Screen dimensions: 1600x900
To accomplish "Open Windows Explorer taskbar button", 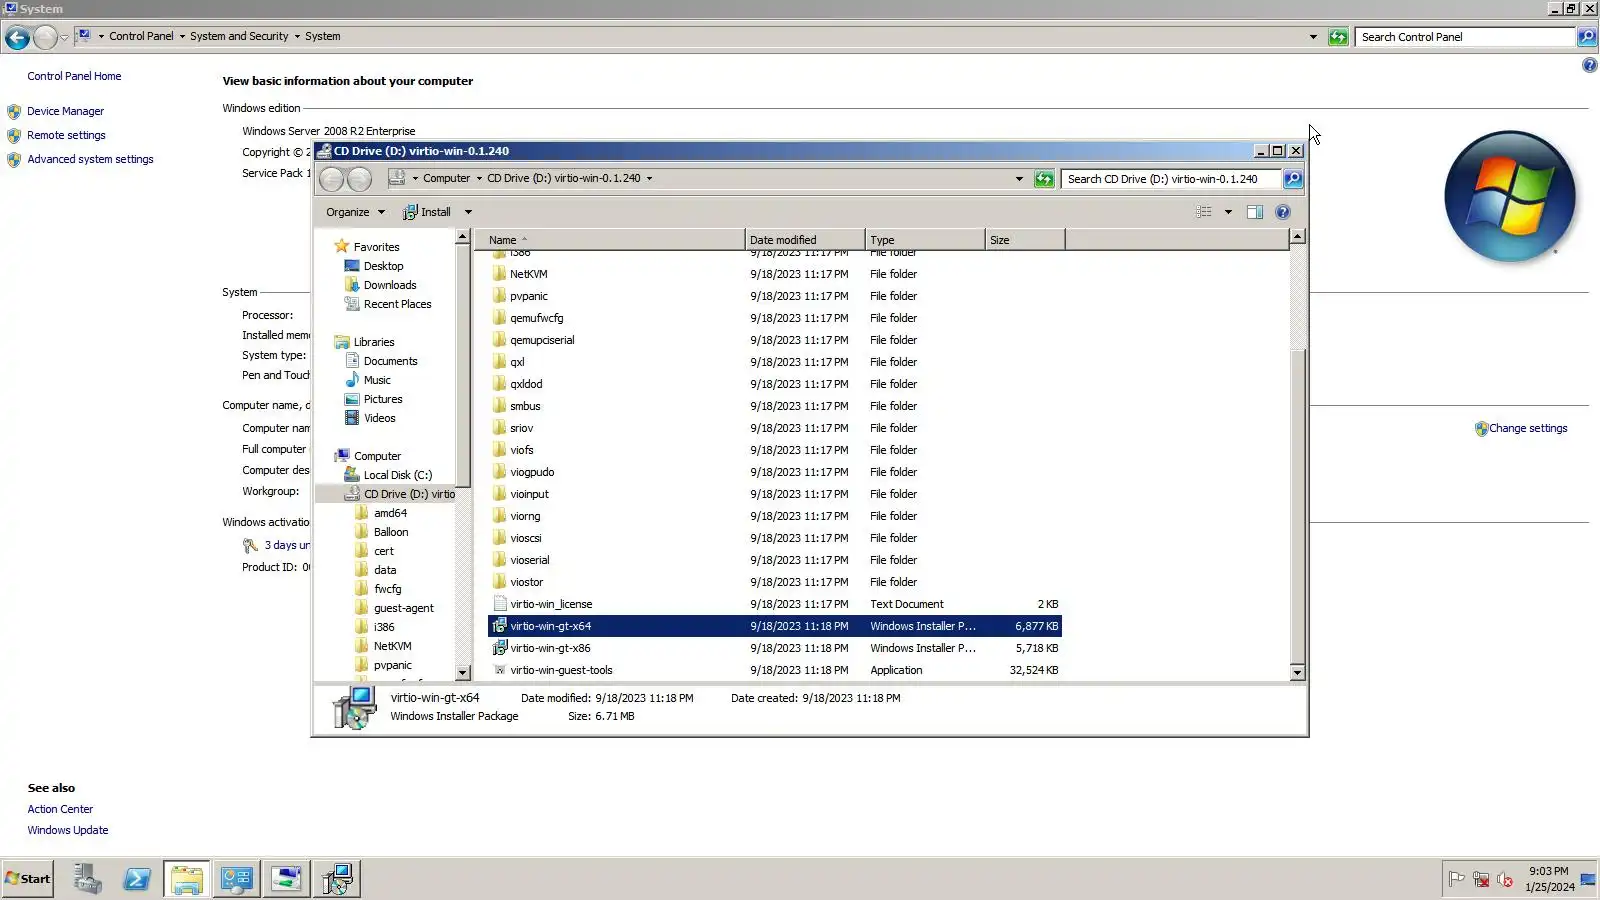I will (x=187, y=879).
